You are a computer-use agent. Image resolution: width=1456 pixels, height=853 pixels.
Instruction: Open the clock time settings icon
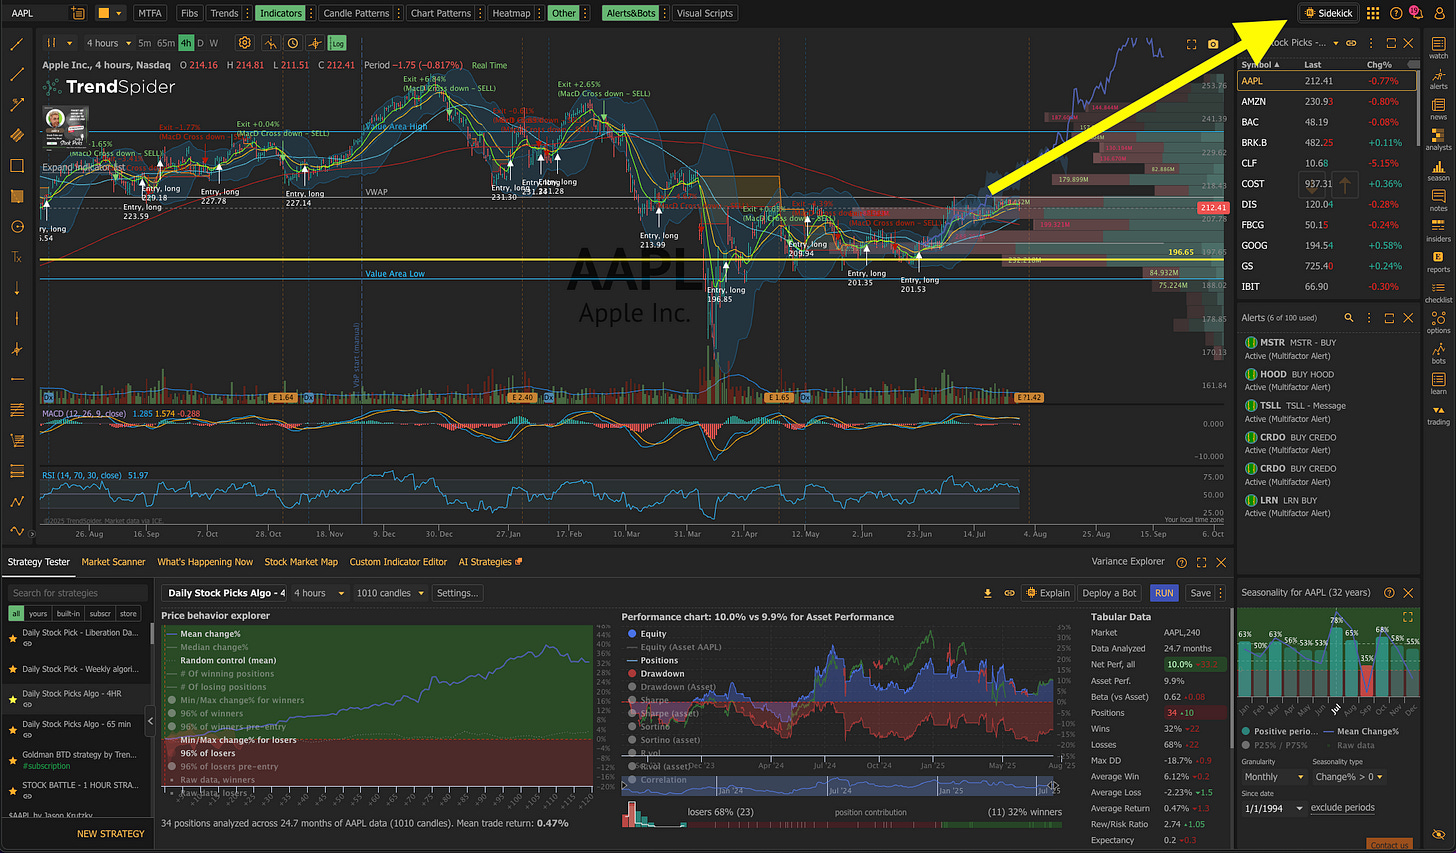coord(293,43)
